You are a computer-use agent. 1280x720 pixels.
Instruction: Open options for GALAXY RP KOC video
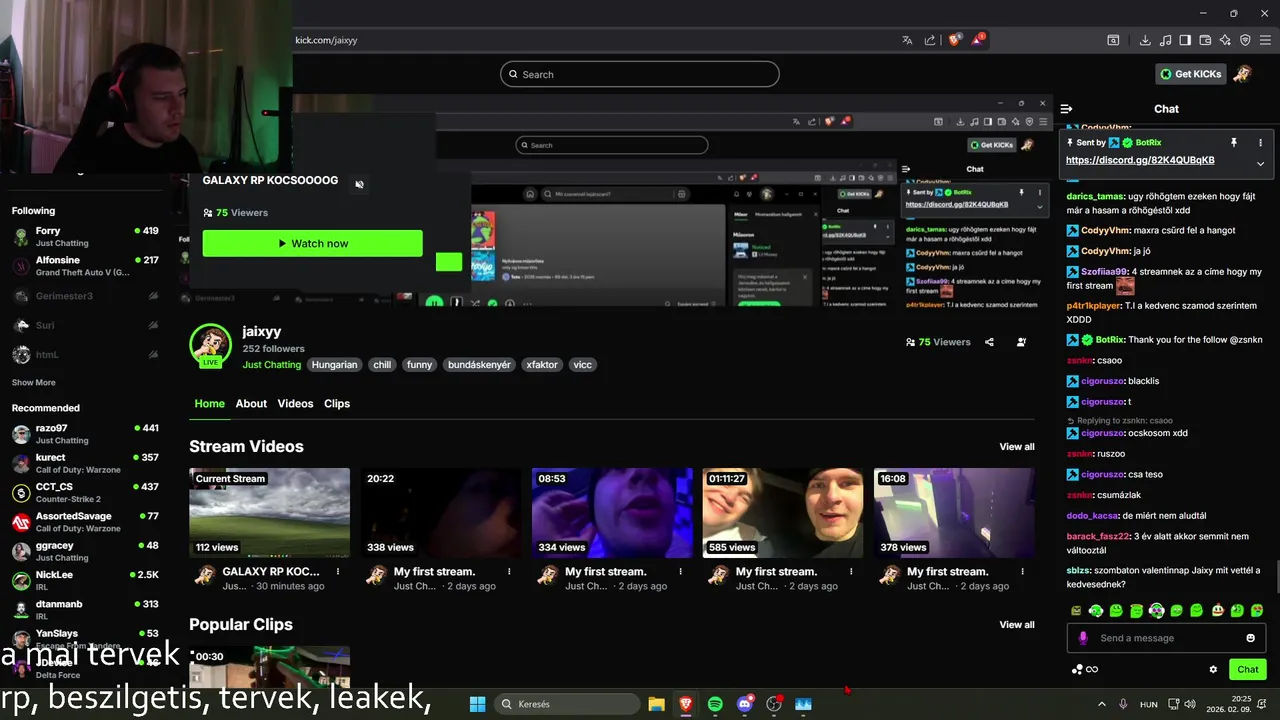coord(338,572)
